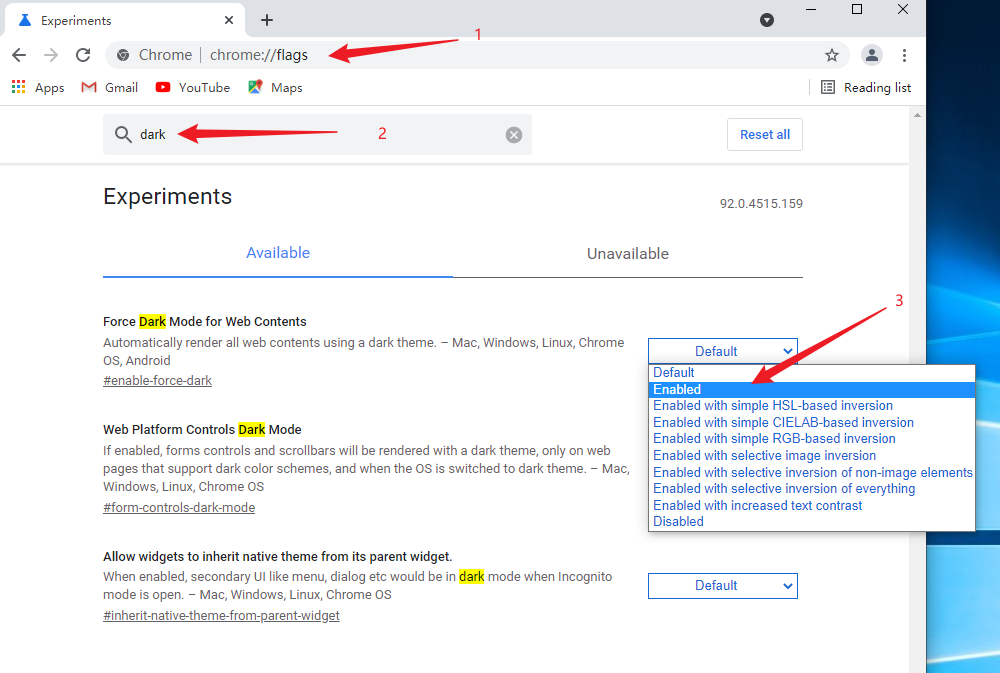Viewport: 1000px width, 673px height.
Task: Bookmark this page with the star icon
Action: click(832, 55)
